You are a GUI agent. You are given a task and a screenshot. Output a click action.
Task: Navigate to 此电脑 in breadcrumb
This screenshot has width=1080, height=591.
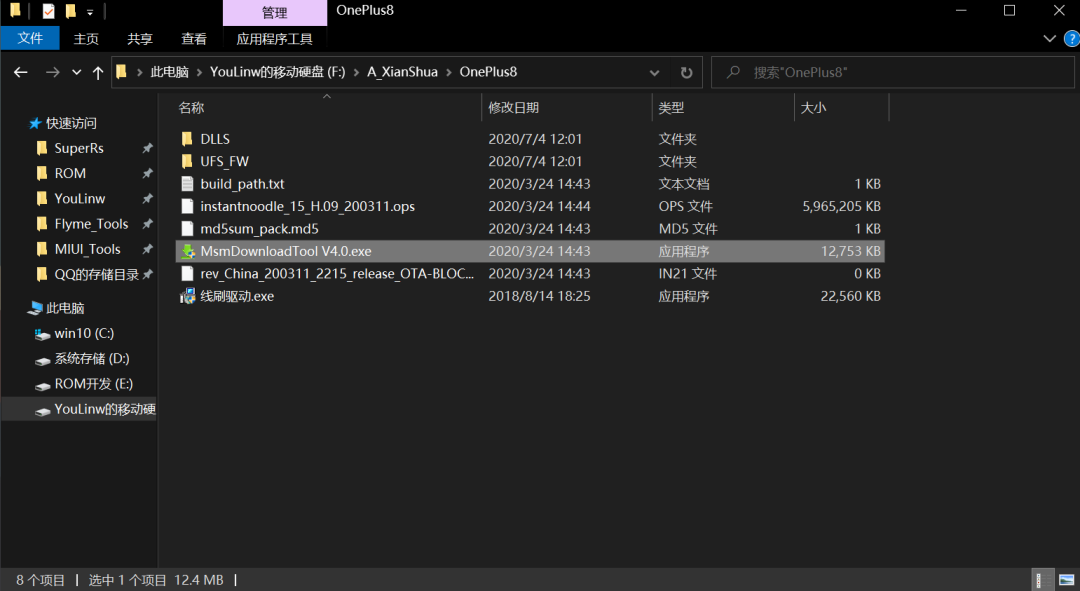pos(169,72)
